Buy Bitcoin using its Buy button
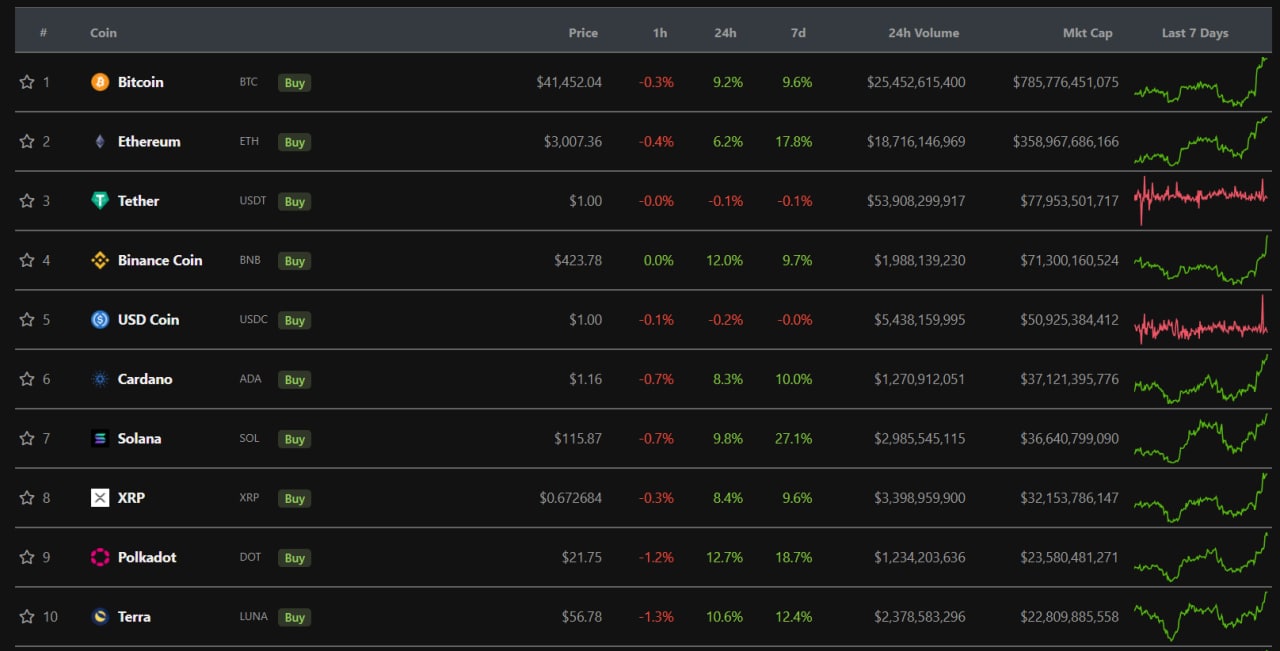This screenshot has height=651, width=1280. pyautogui.click(x=294, y=83)
